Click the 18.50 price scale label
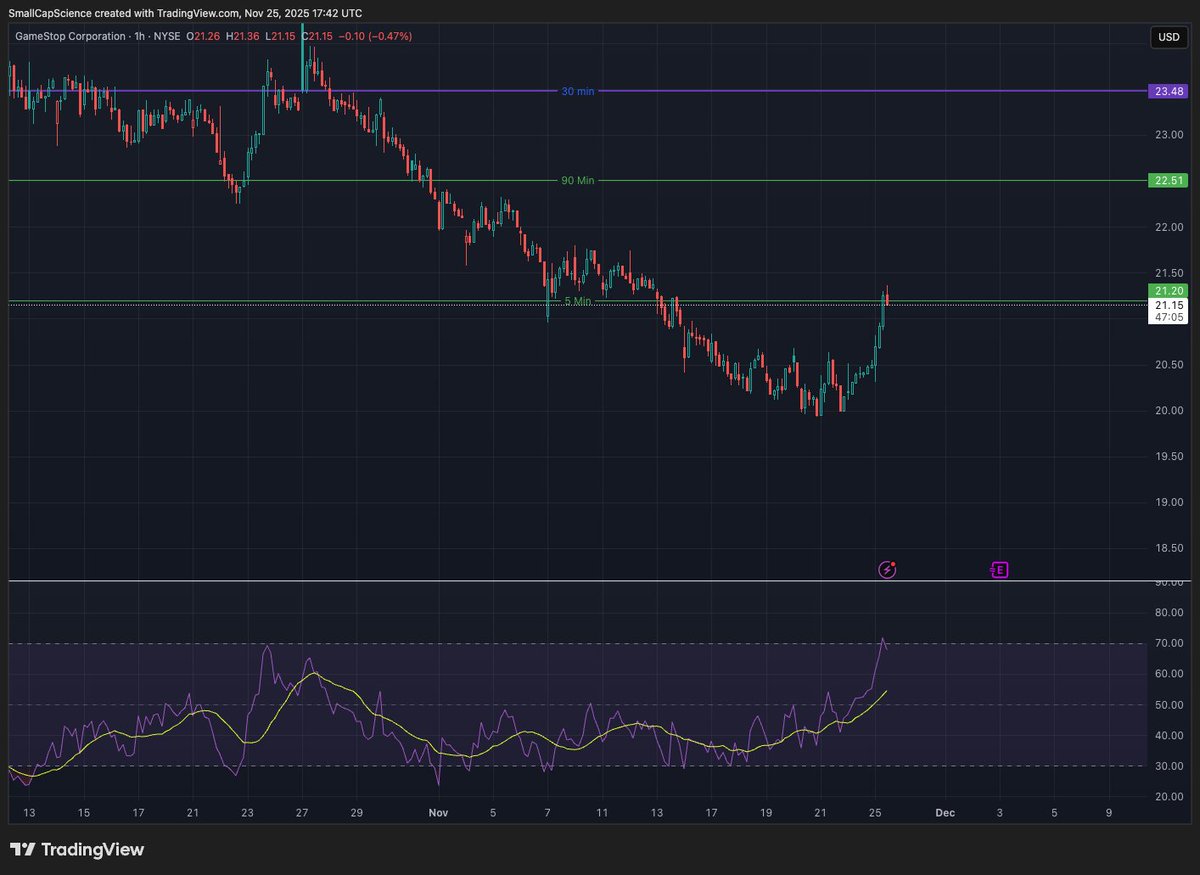Image resolution: width=1200 pixels, height=875 pixels. 1169,548
